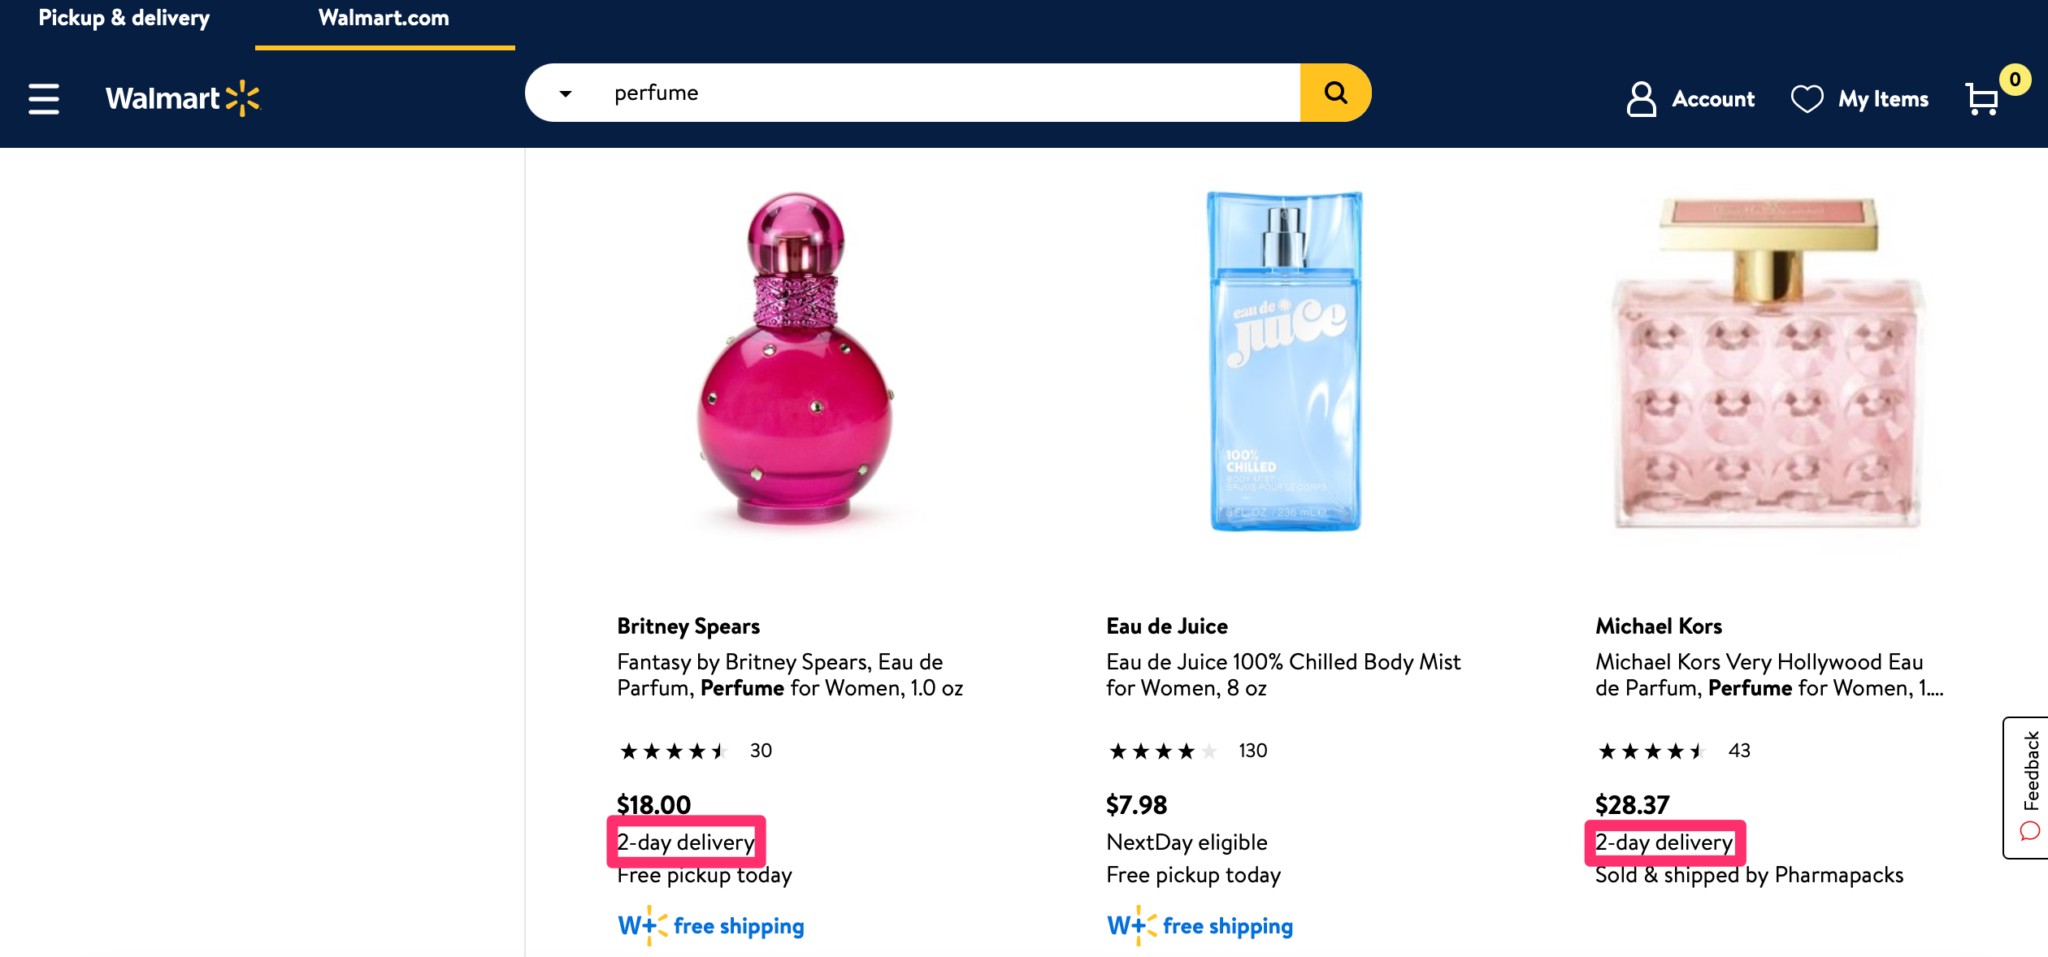Click the cart item count badge
This screenshot has height=957, width=2048.
(x=2014, y=80)
